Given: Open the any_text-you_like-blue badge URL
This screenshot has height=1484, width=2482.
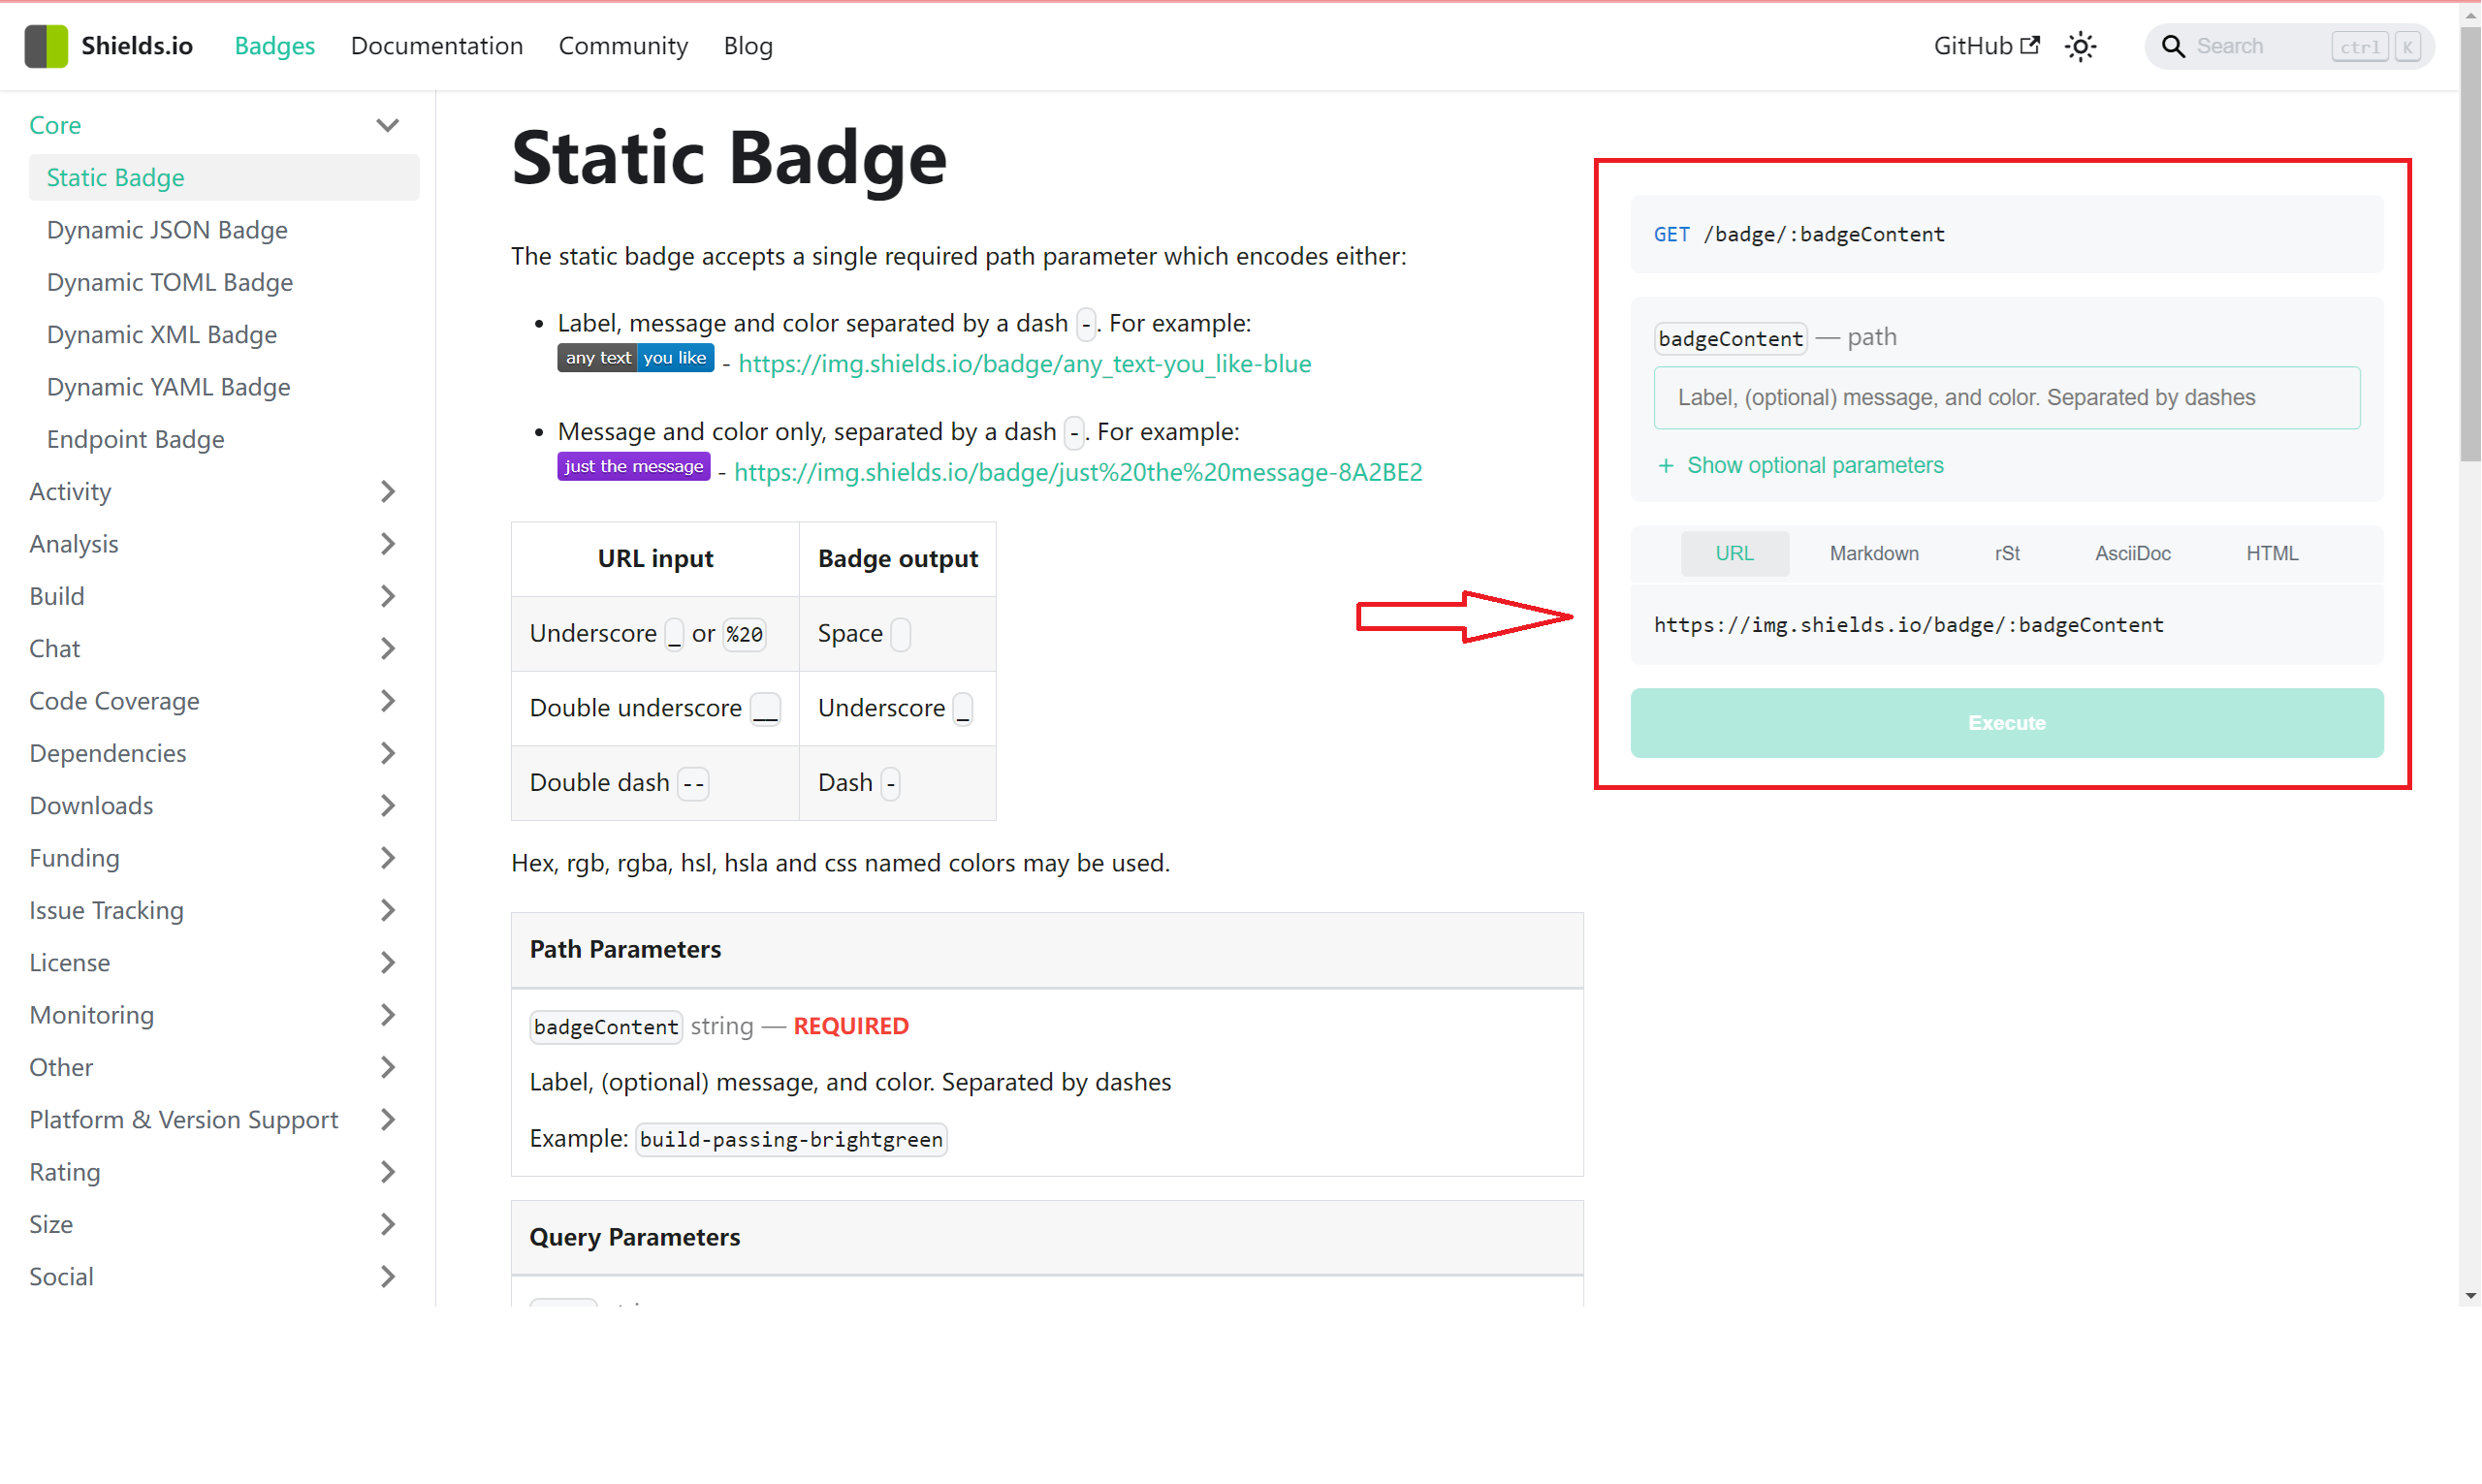Looking at the screenshot, I should click(1025, 364).
